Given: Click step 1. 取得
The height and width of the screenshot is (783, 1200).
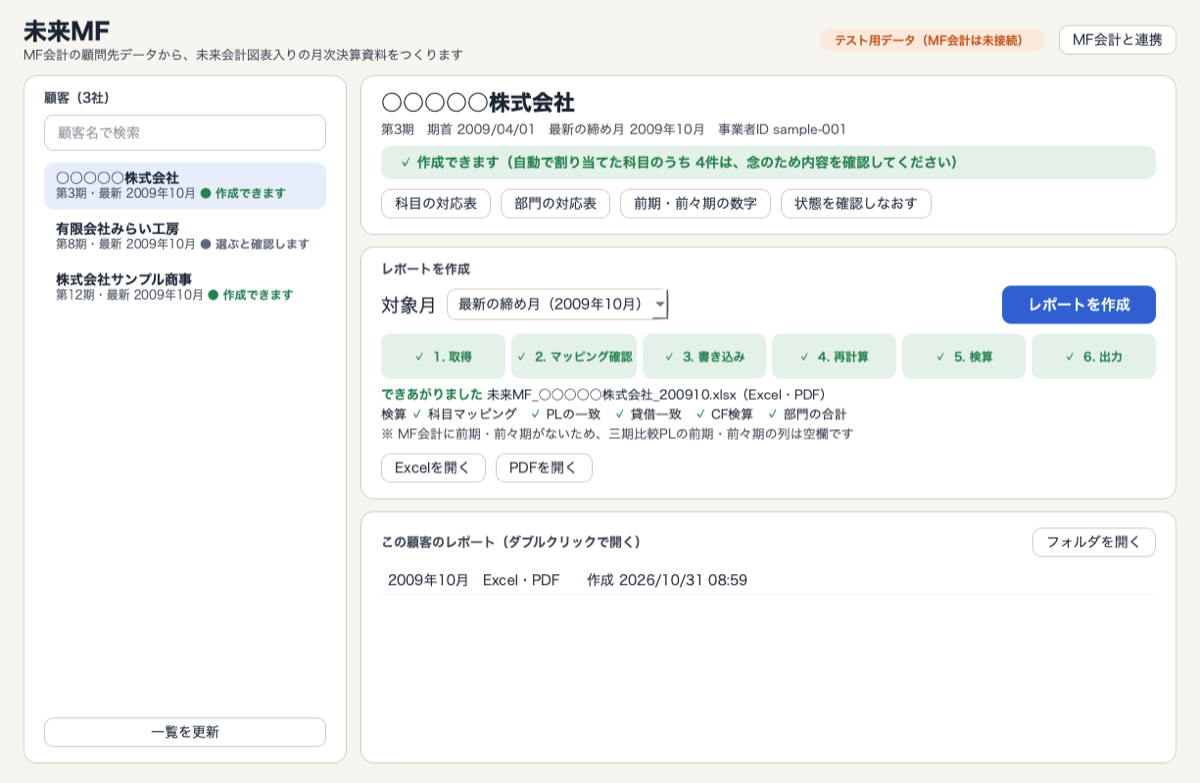Looking at the screenshot, I should [443, 356].
